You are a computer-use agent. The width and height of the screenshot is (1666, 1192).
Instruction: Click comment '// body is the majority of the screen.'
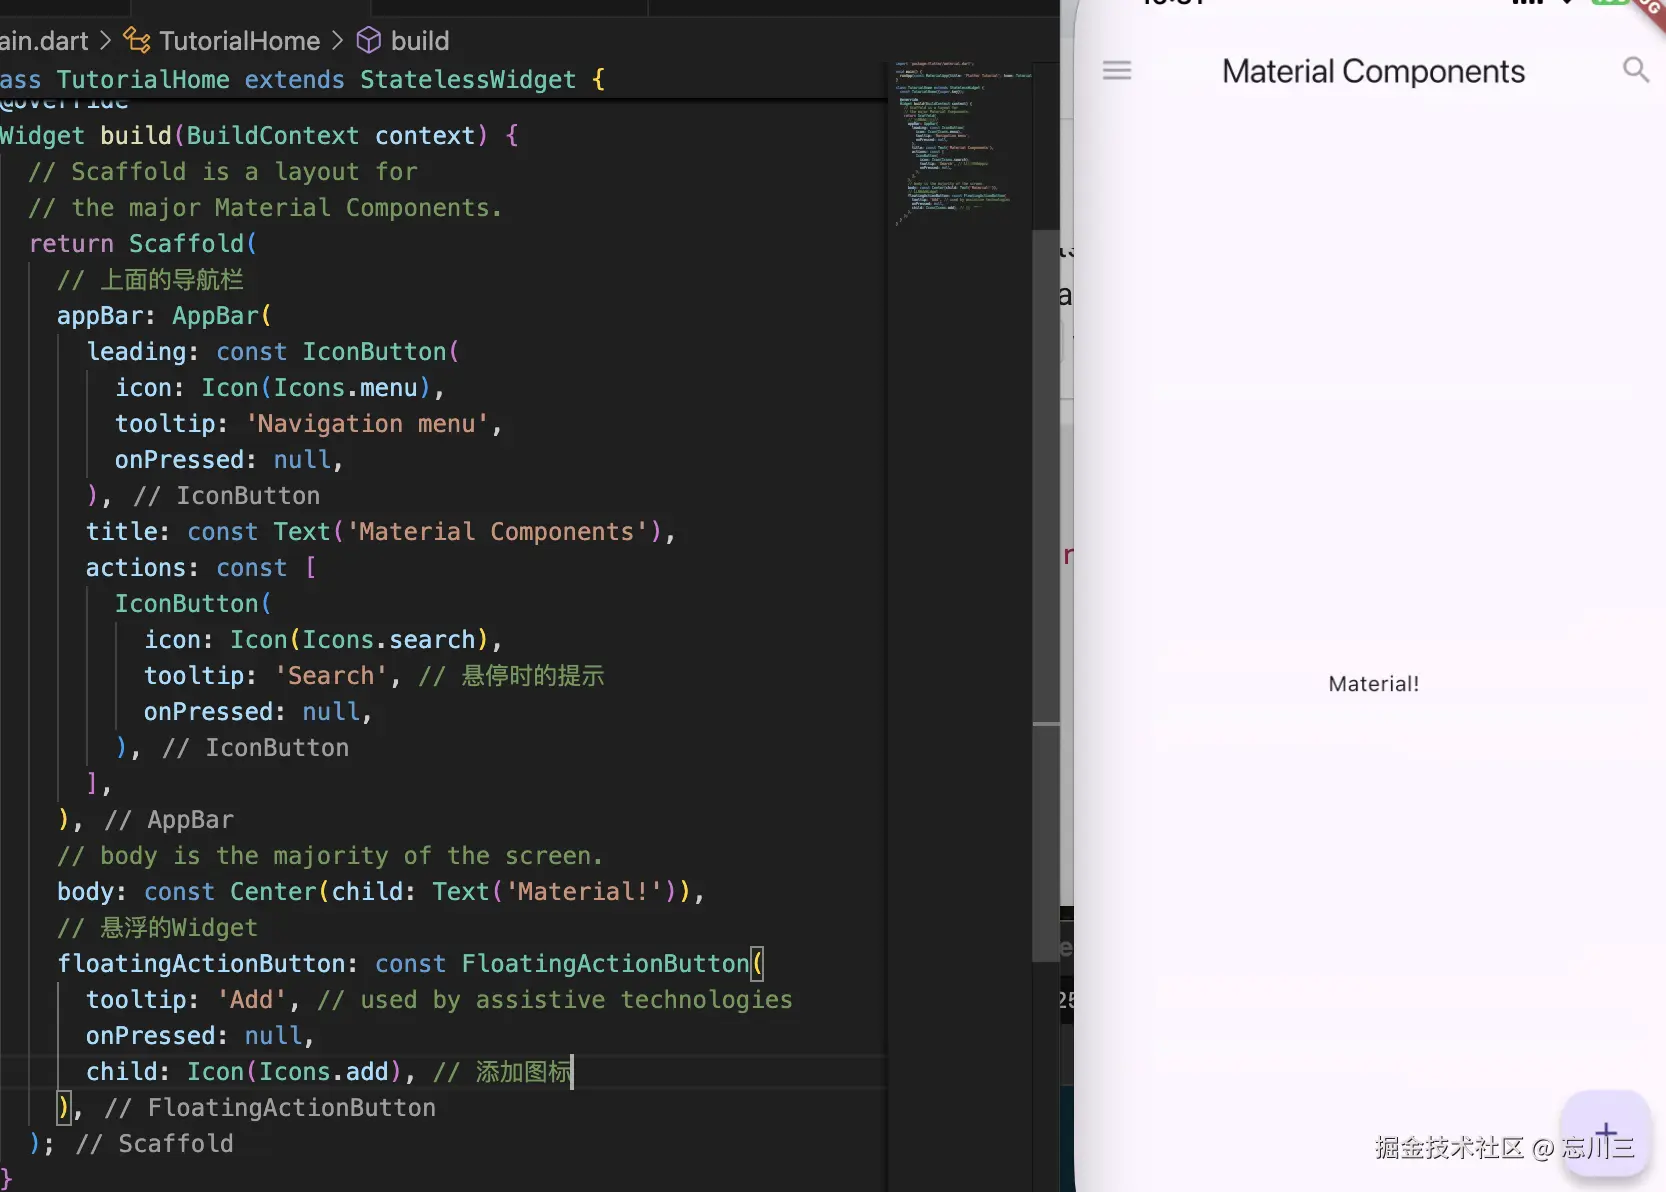330,856
